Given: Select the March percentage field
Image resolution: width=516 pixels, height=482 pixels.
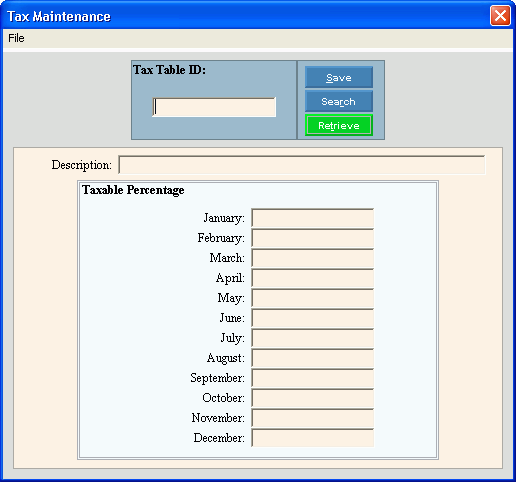Looking at the screenshot, I should [x=312, y=258].
